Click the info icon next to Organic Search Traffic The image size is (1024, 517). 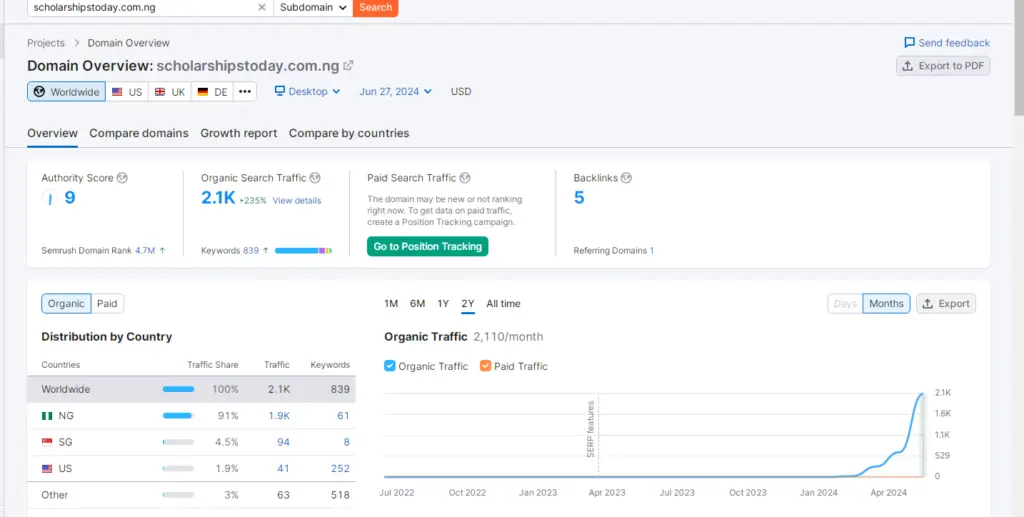tap(315, 178)
